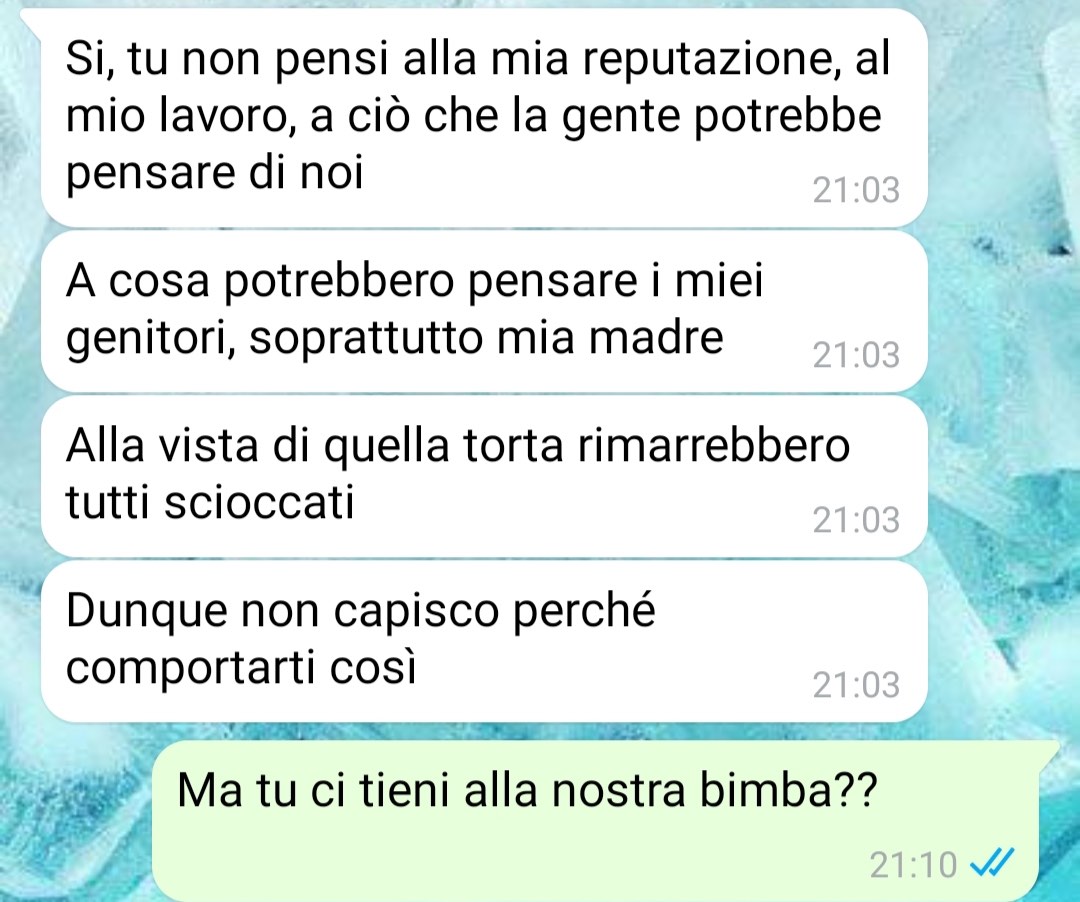Tap the 21:10 timestamp on the green bubble
The height and width of the screenshot is (902, 1080).
913,865
